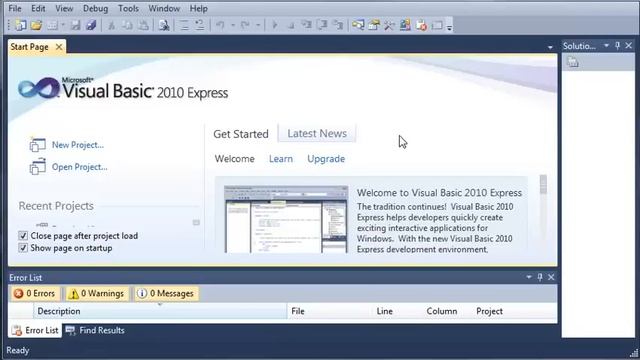The image size is (640, 360).
Task: Sort by File column header
Action: tap(330, 311)
